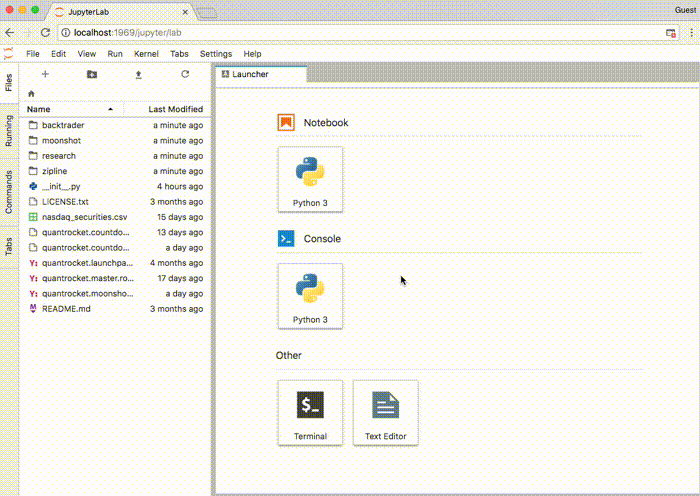Image resolution: width=700 pixels, height=496 pixels.
Task: Select quantrocket.moonsho... file
Action: tap(115, 293)
